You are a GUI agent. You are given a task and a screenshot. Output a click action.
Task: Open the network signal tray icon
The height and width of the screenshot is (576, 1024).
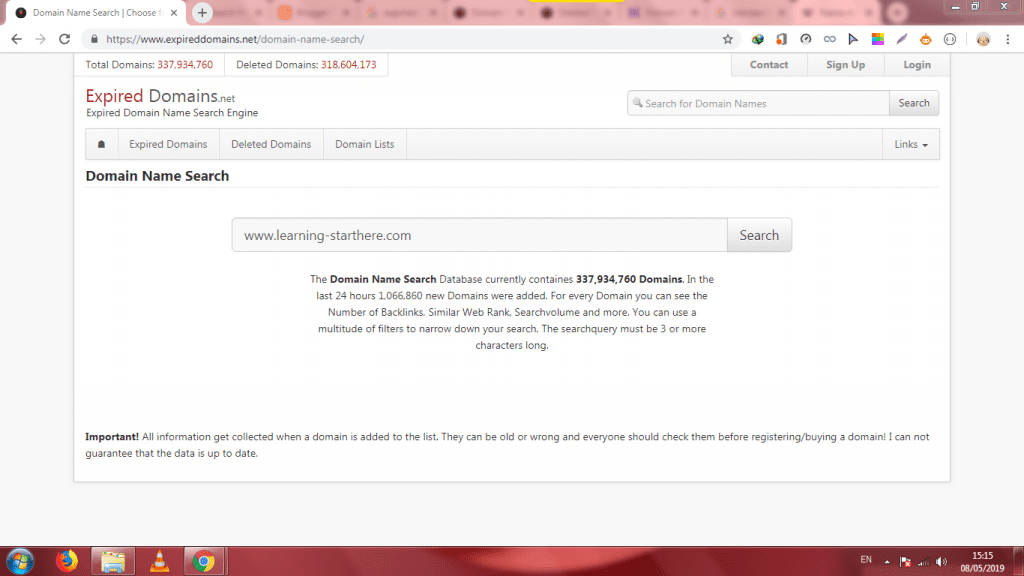(x=923, y=562)
